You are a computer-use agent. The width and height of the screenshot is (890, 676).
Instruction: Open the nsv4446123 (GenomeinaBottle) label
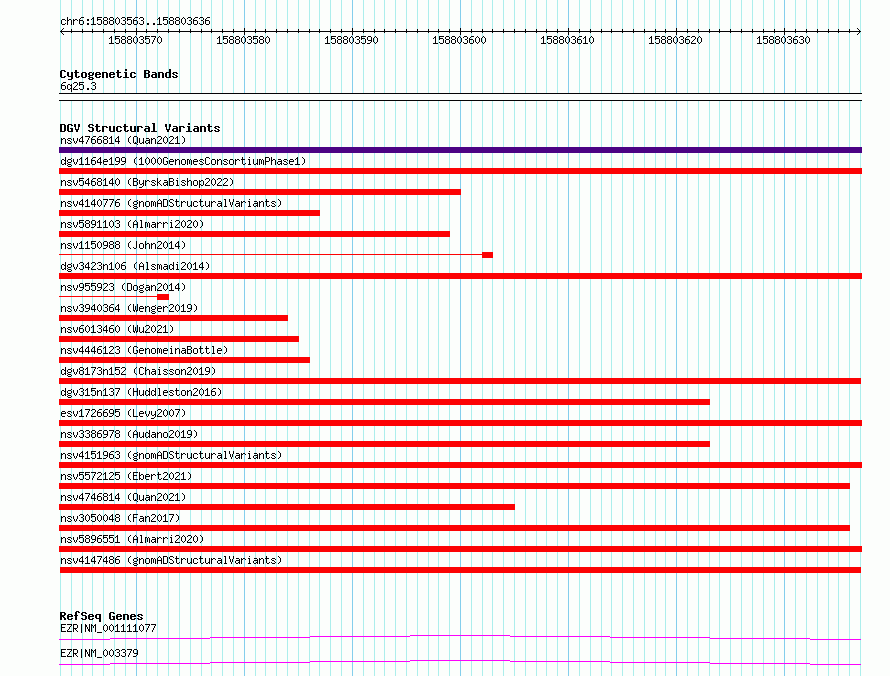[144, 350]
